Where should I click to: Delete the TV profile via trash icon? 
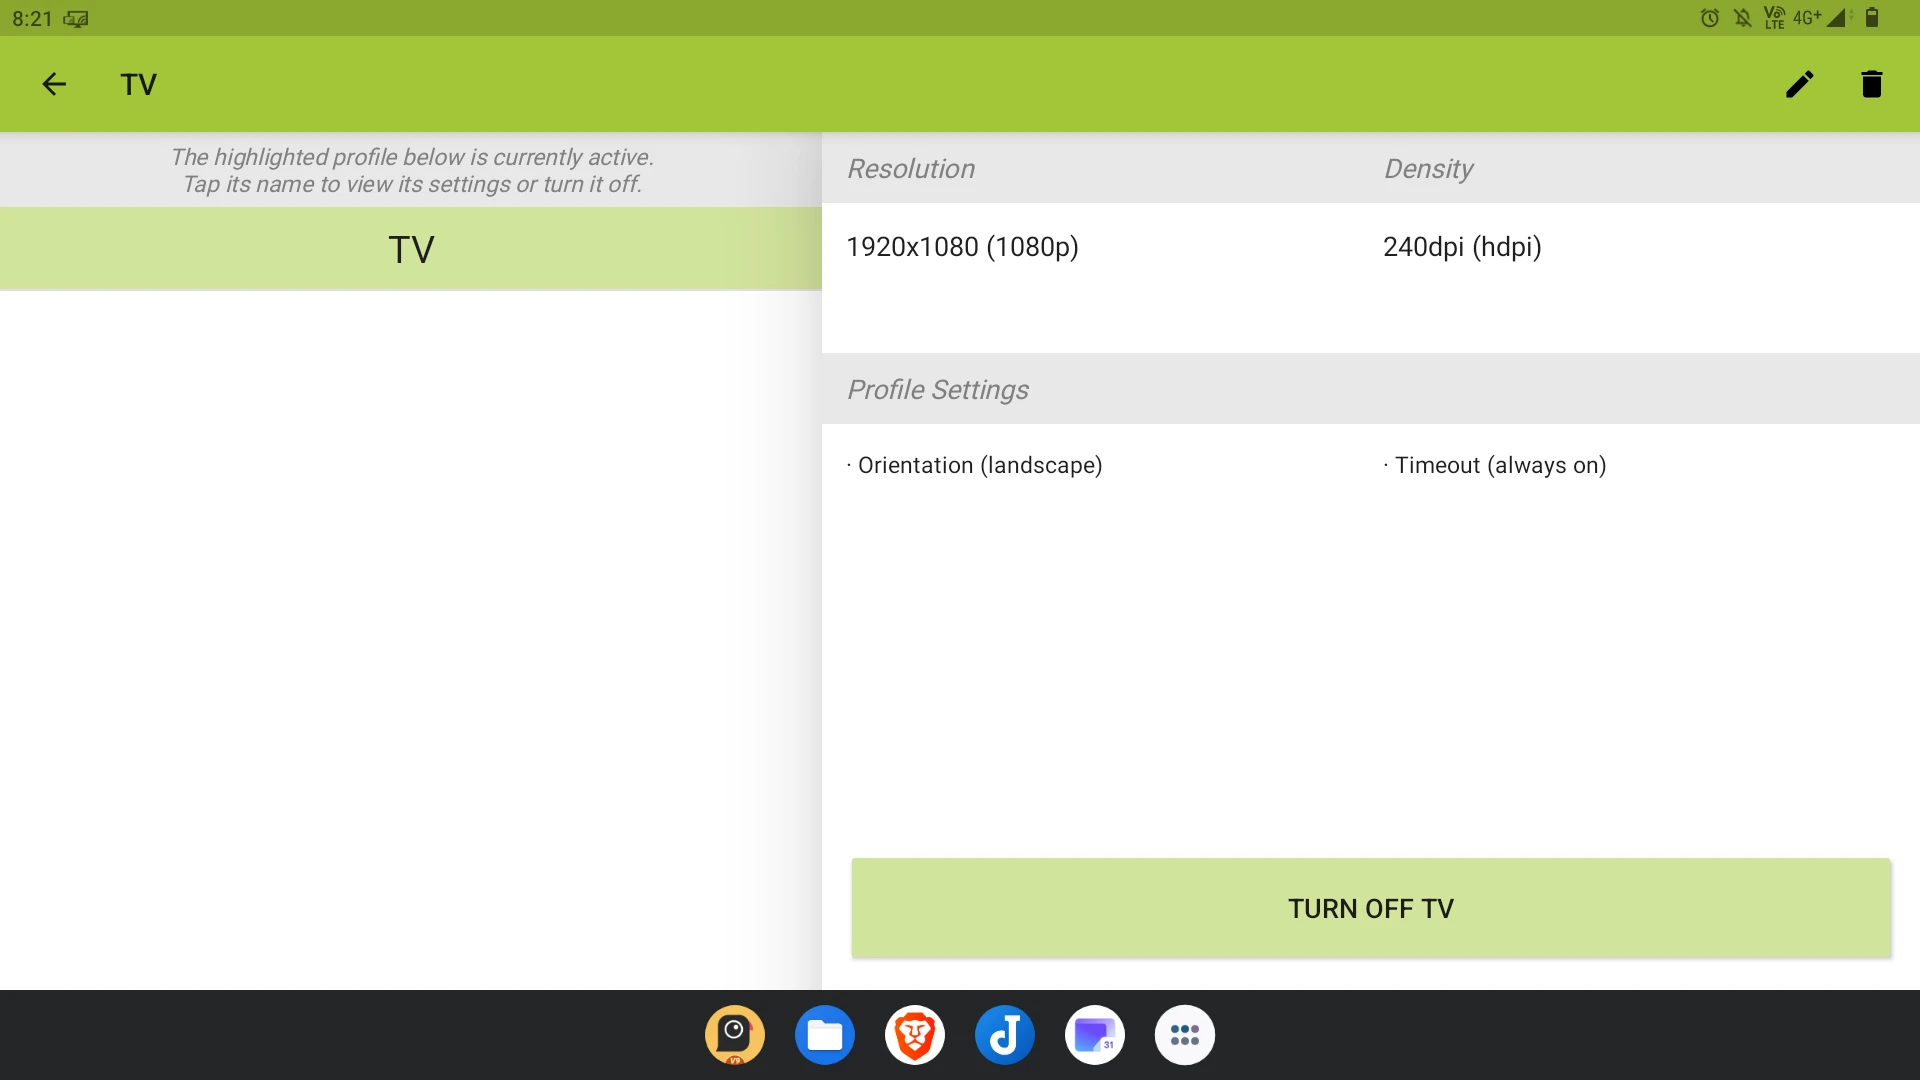pos(1871,84)
